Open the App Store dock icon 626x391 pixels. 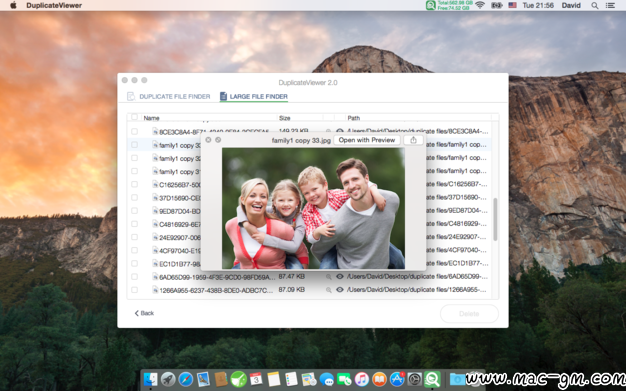(x=397, y=379)
